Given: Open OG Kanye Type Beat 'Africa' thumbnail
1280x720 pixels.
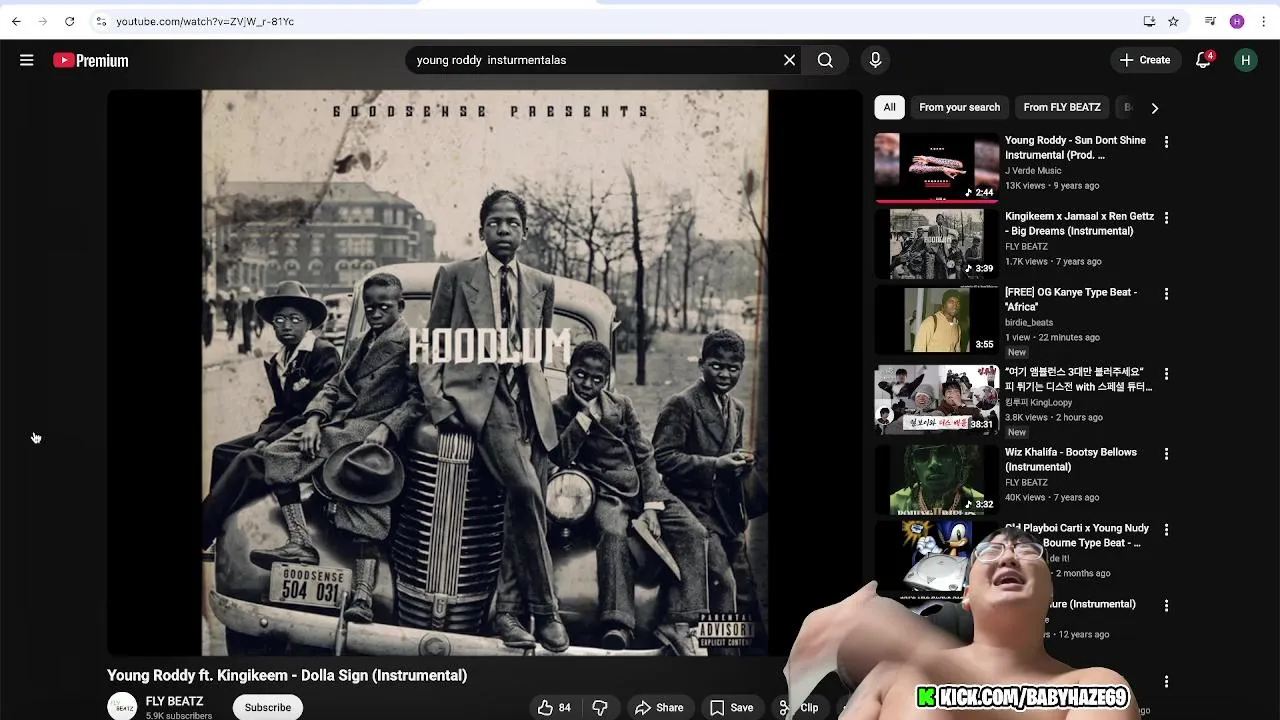Looking at the screenshot, I should tap(937, 320).
